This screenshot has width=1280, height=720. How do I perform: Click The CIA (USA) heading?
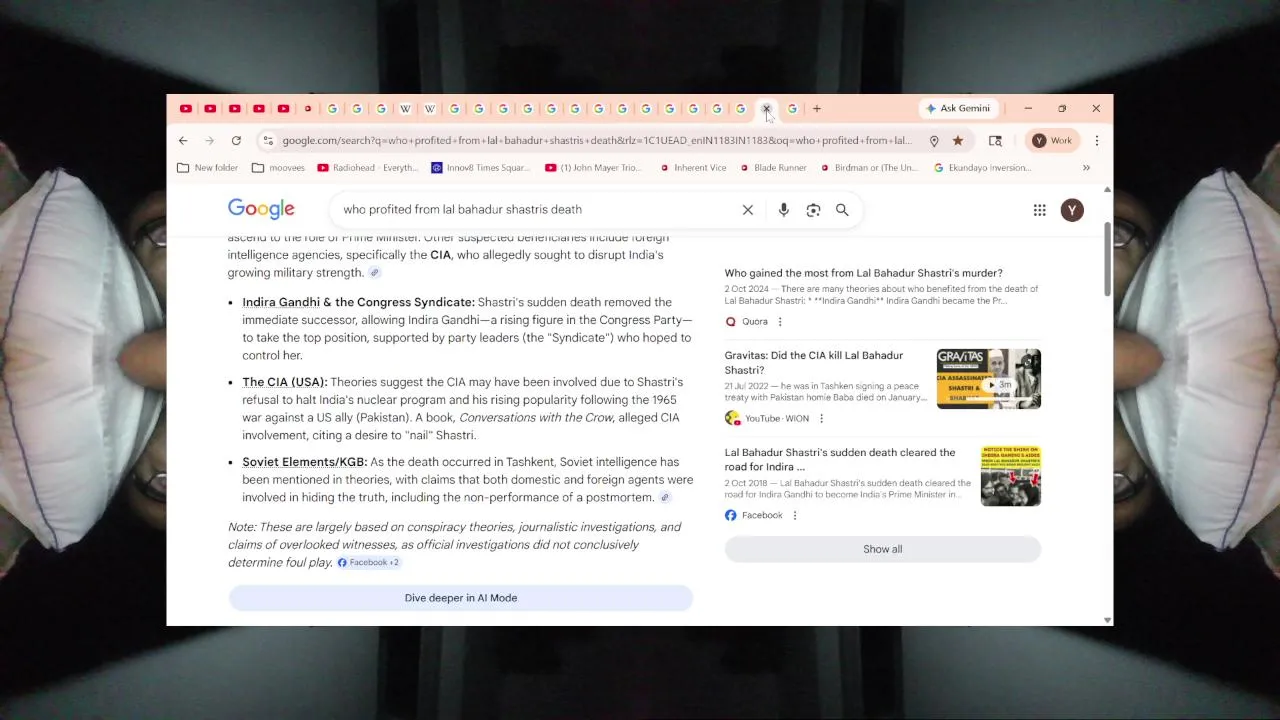[x=284, y=382]
